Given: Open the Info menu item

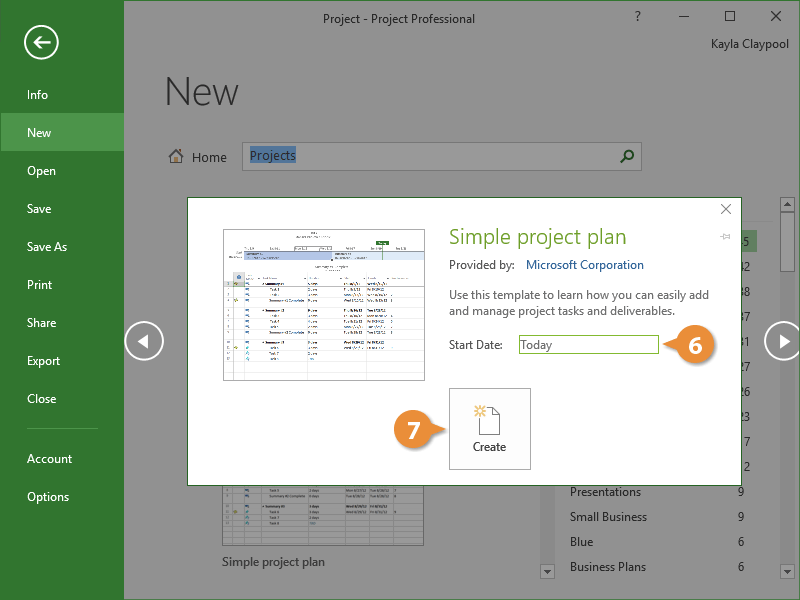Looking at the screenshot, I should [x=38, y=95].
